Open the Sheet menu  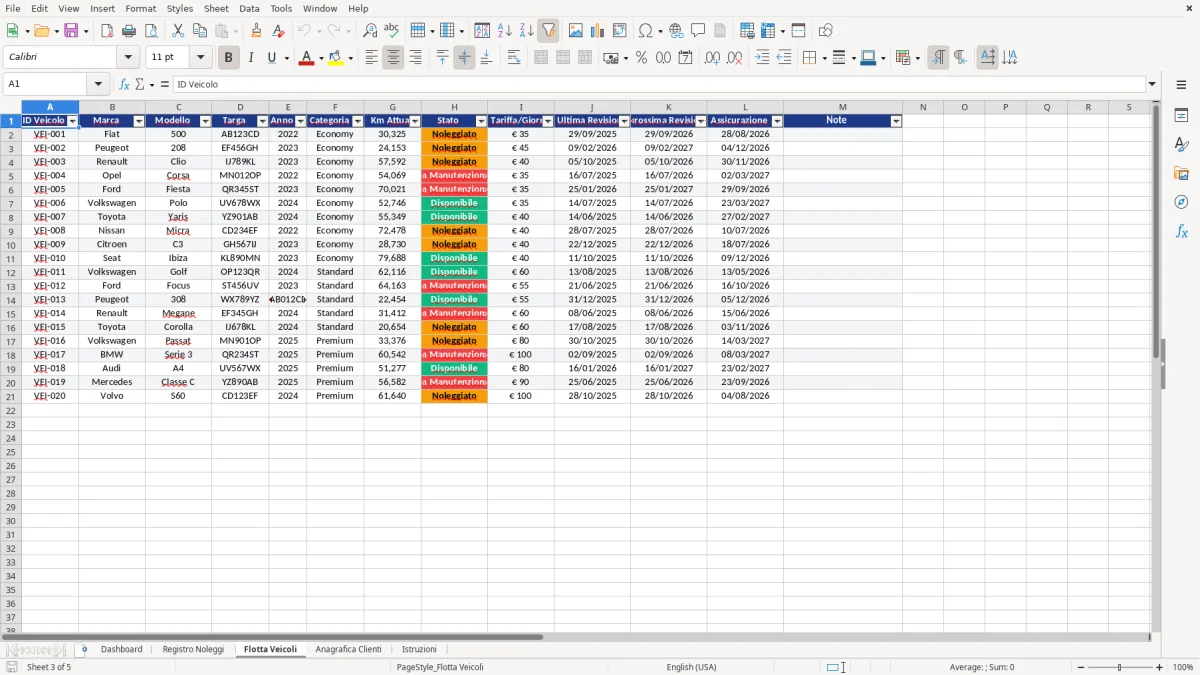point(216,8)
